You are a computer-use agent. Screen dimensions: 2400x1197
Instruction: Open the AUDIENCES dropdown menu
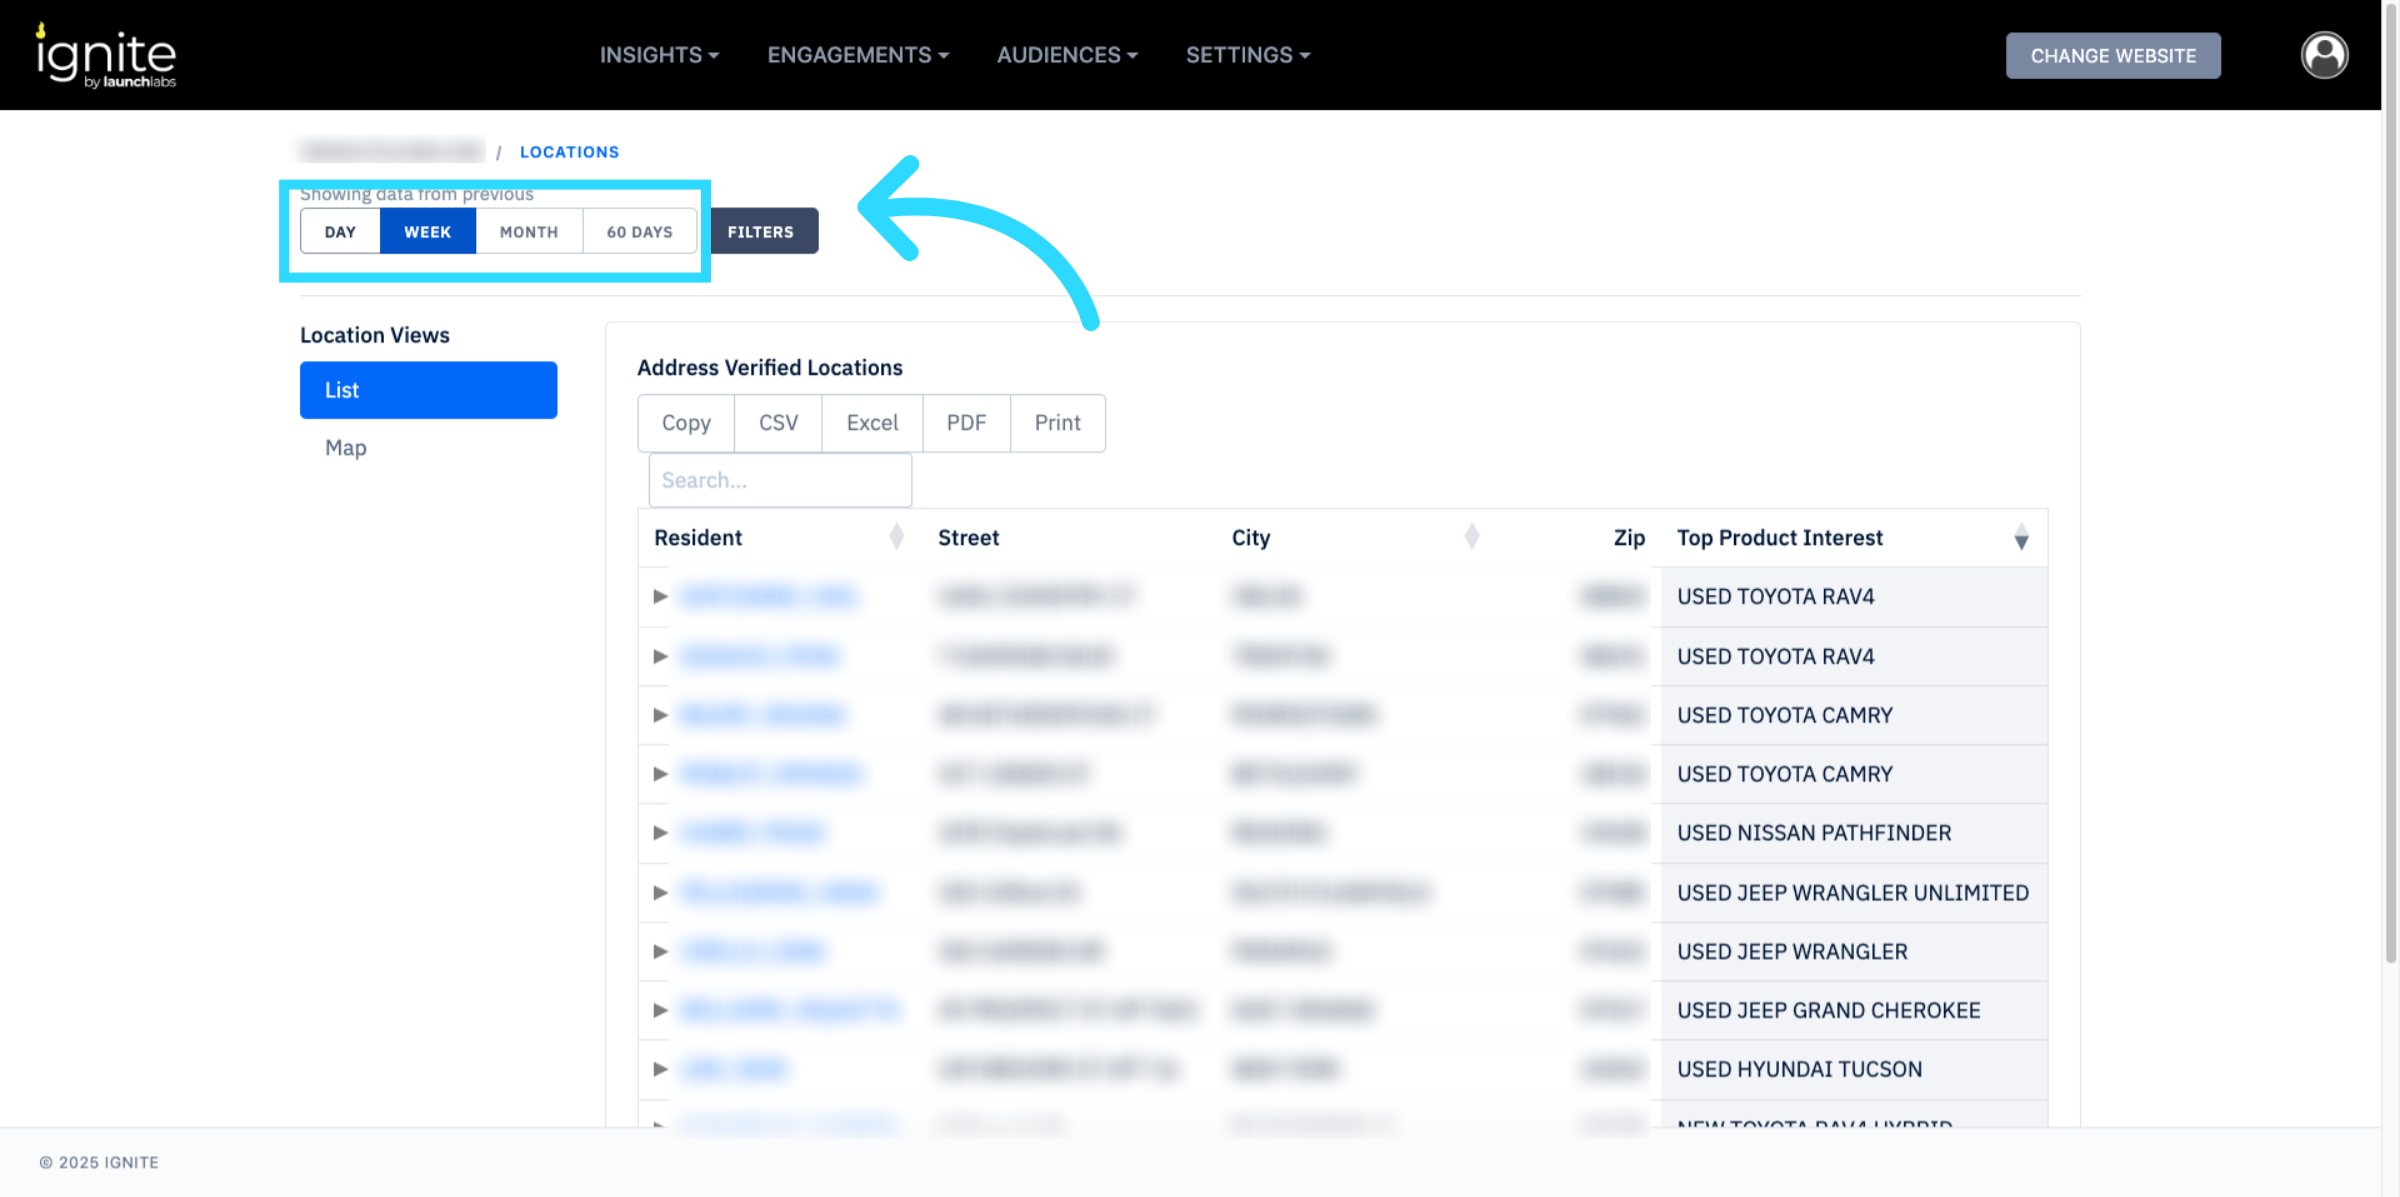pos(1066,55)
